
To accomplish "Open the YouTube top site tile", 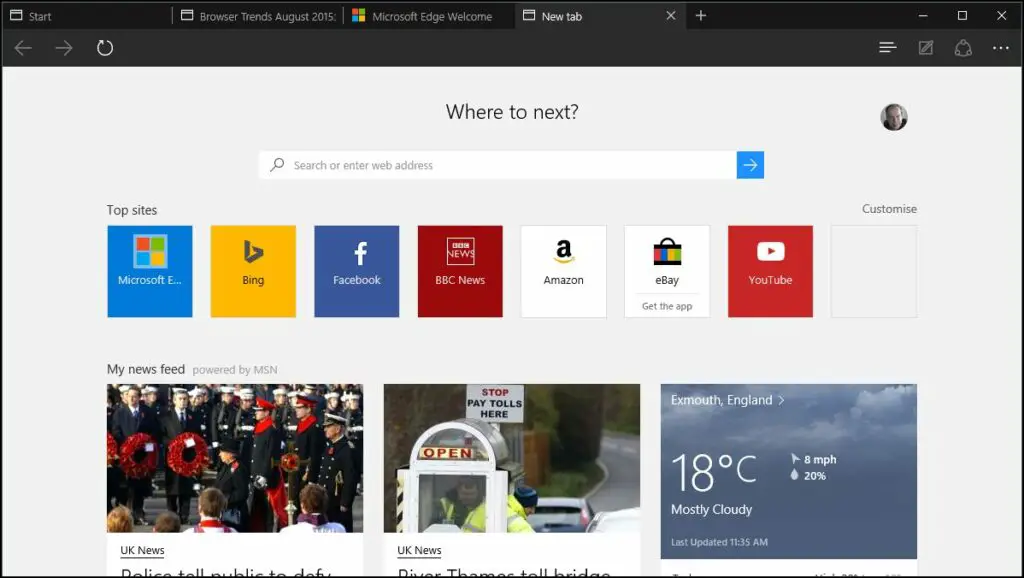I will click(771, 272).
